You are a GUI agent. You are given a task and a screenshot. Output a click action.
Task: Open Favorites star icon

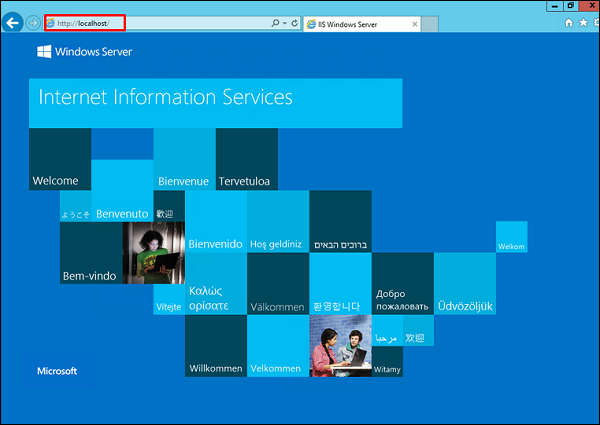point(581,22)
